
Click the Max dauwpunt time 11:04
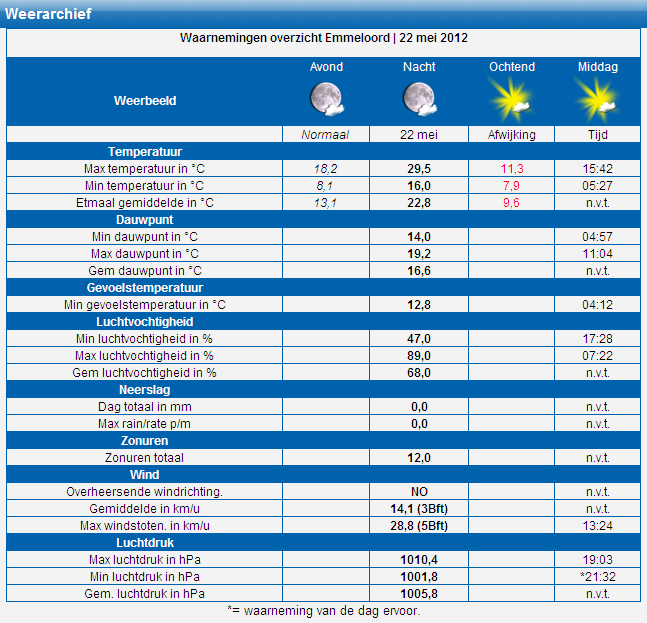point(597,254)
